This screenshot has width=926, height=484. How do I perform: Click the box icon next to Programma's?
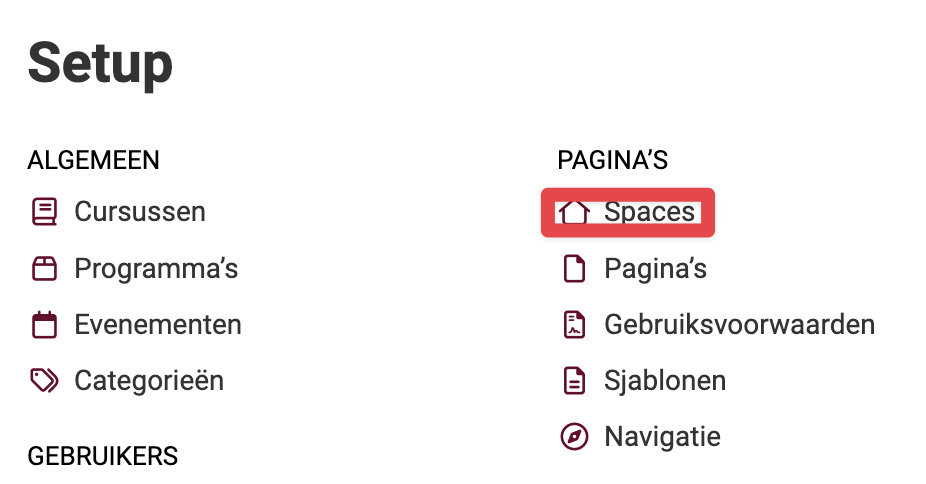[x=44, y=269]
